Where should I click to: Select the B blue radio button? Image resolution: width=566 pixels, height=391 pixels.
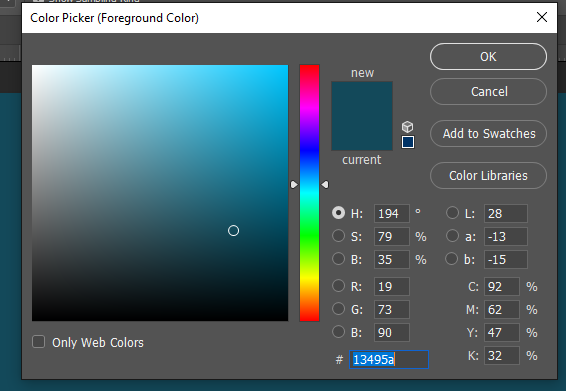tap(338, 332)
